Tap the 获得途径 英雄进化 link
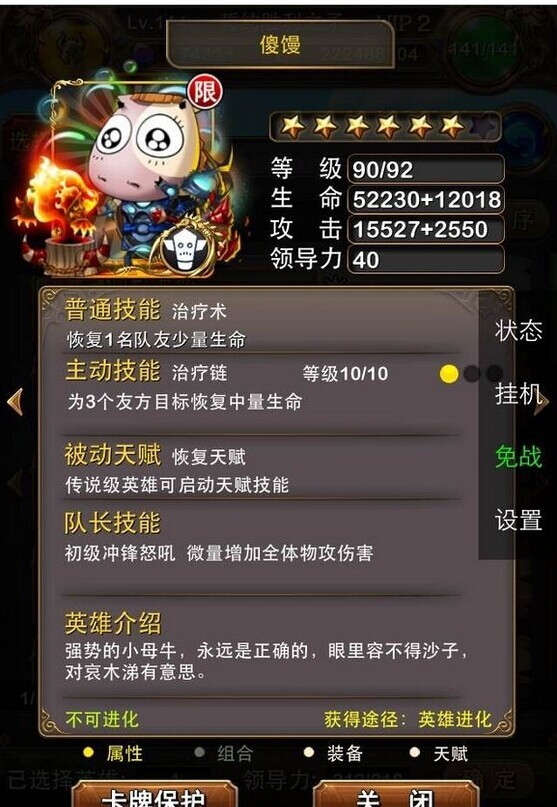 coord(408,719)
